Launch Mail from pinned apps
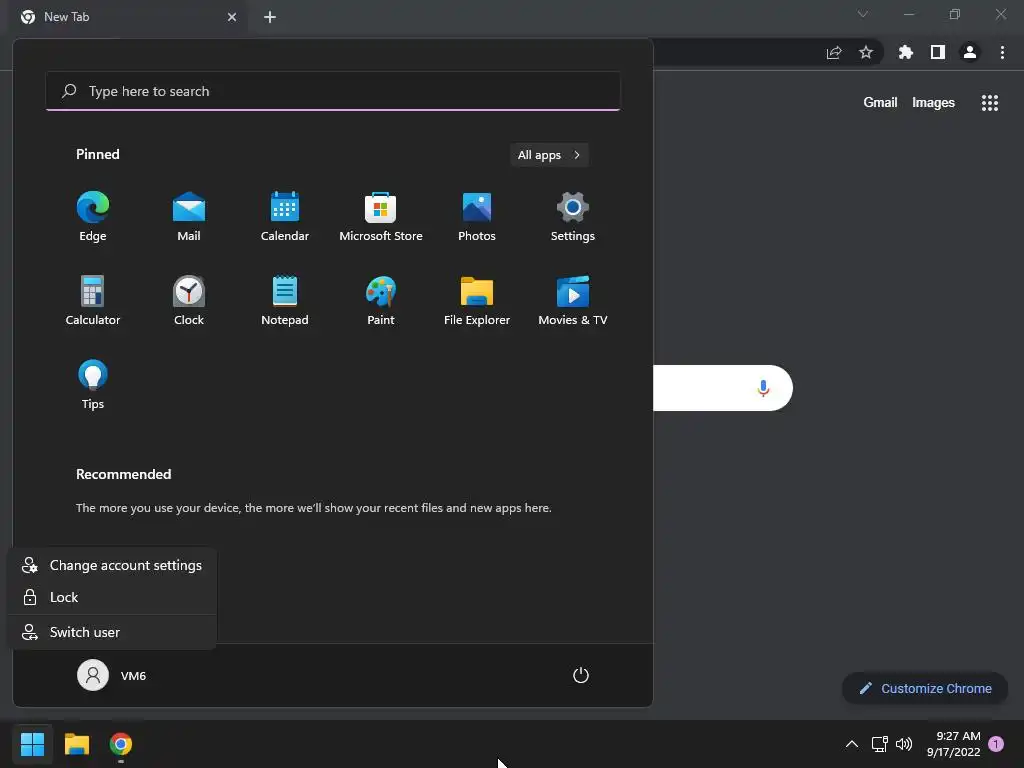This screenshot has width=1024, height=768. click(x=189, y=217)
